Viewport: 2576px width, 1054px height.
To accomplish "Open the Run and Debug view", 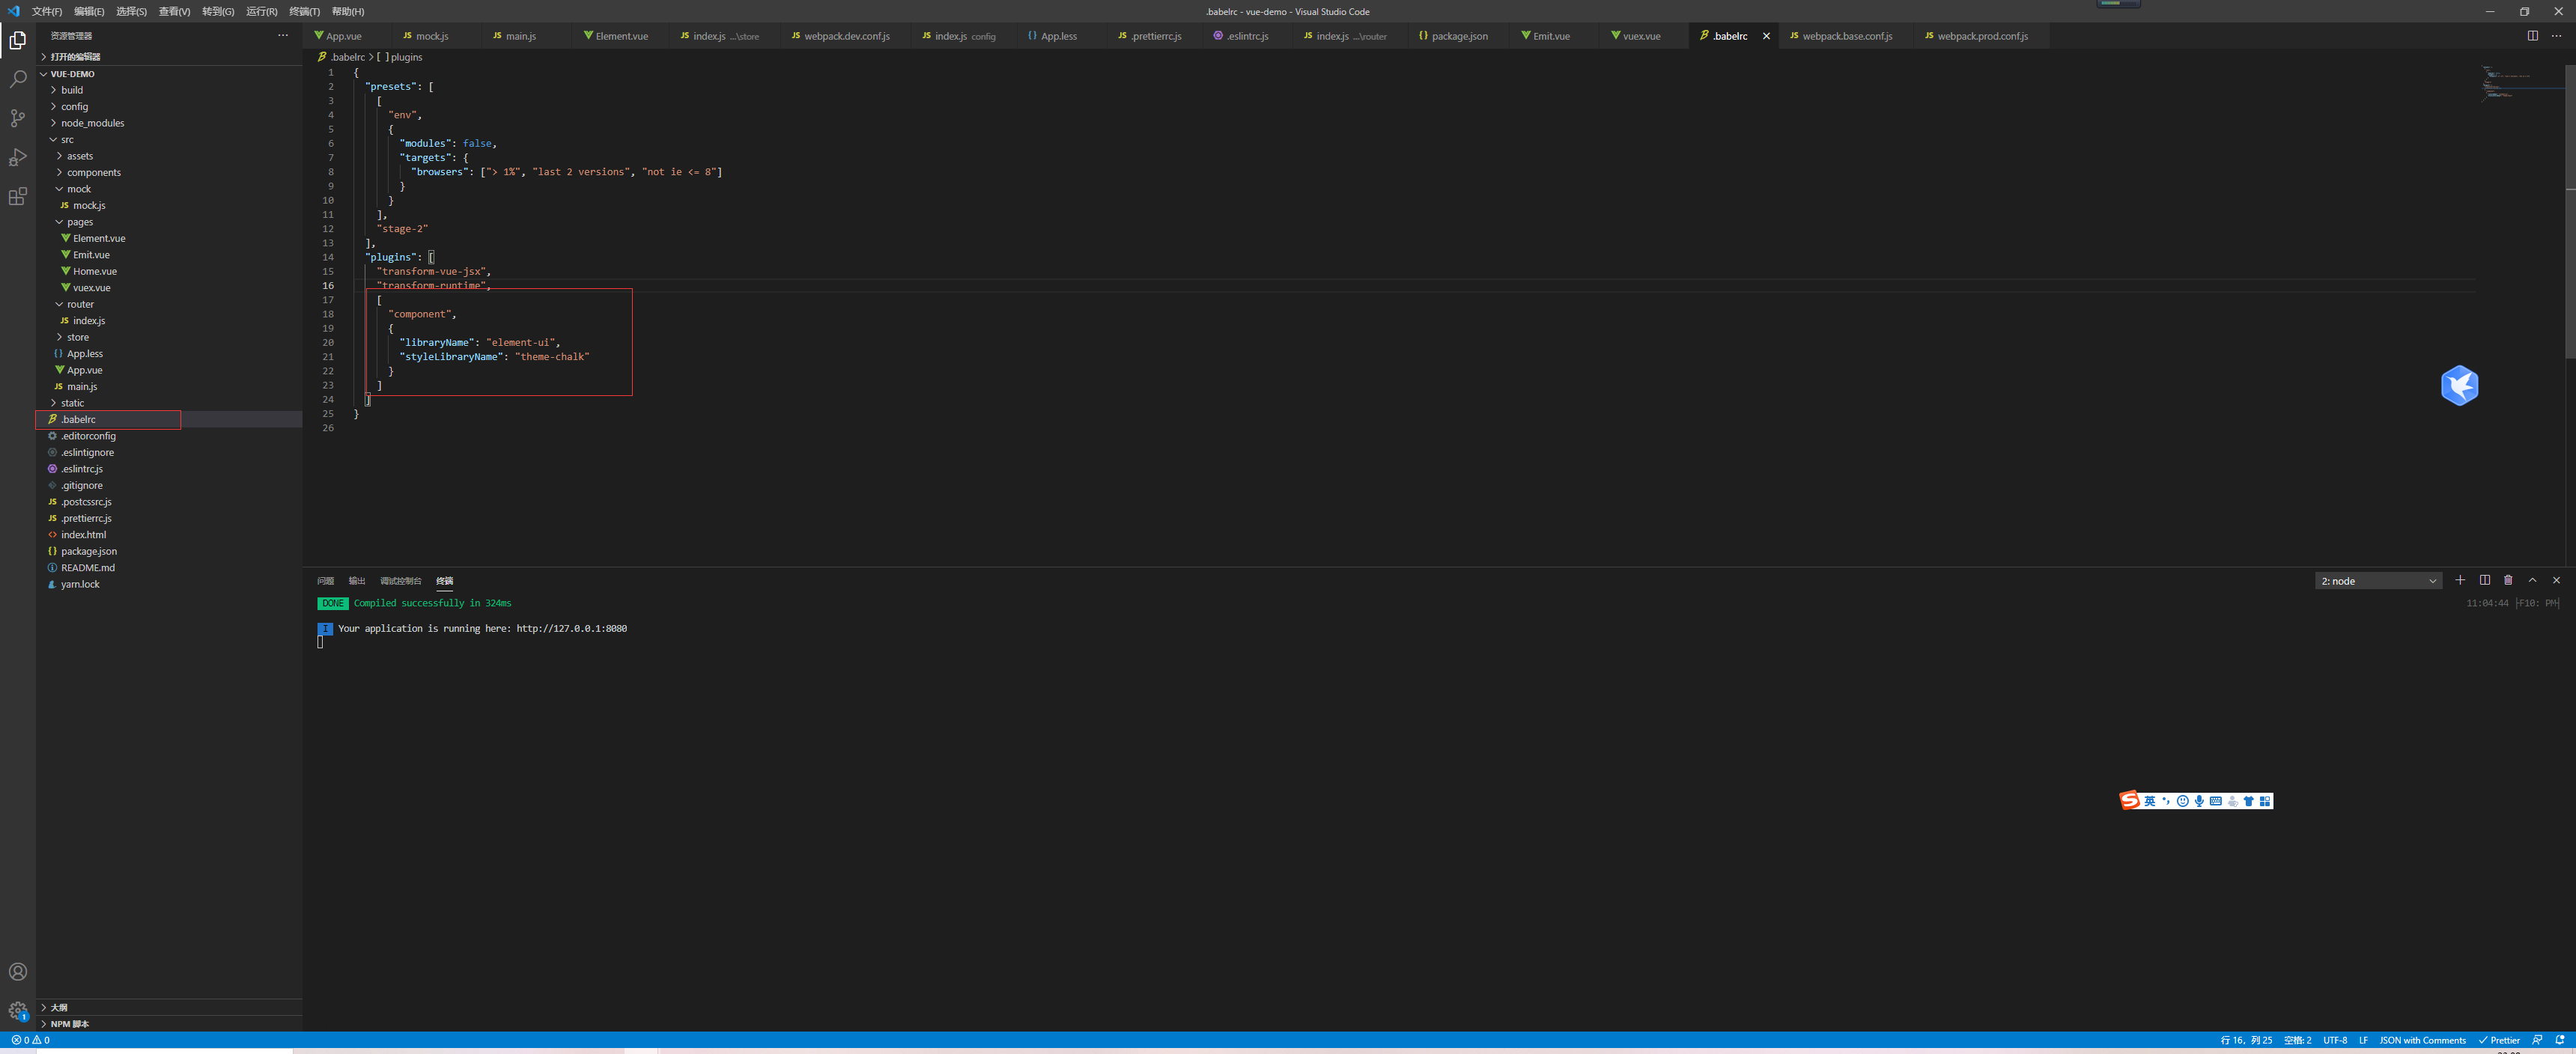I will click(18, 157).
